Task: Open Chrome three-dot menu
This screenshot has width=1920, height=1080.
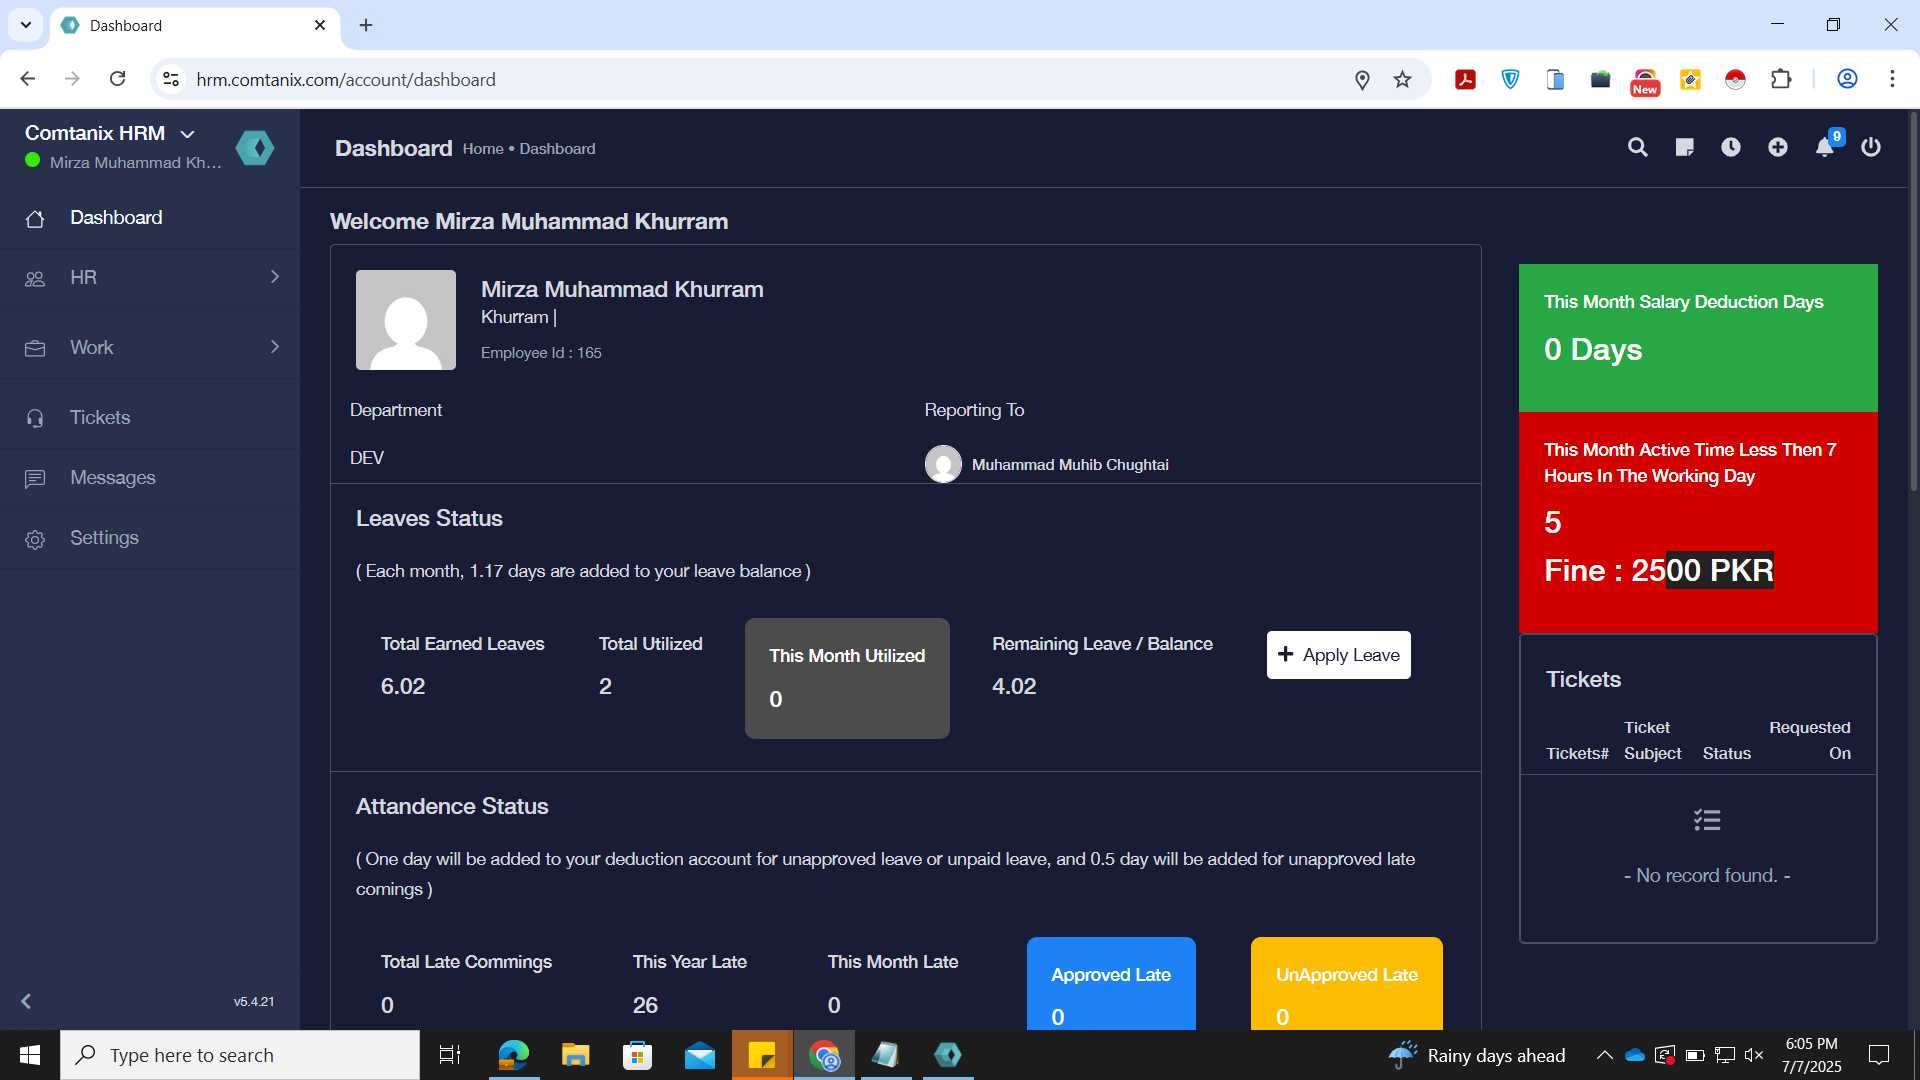Action: 1892,79
